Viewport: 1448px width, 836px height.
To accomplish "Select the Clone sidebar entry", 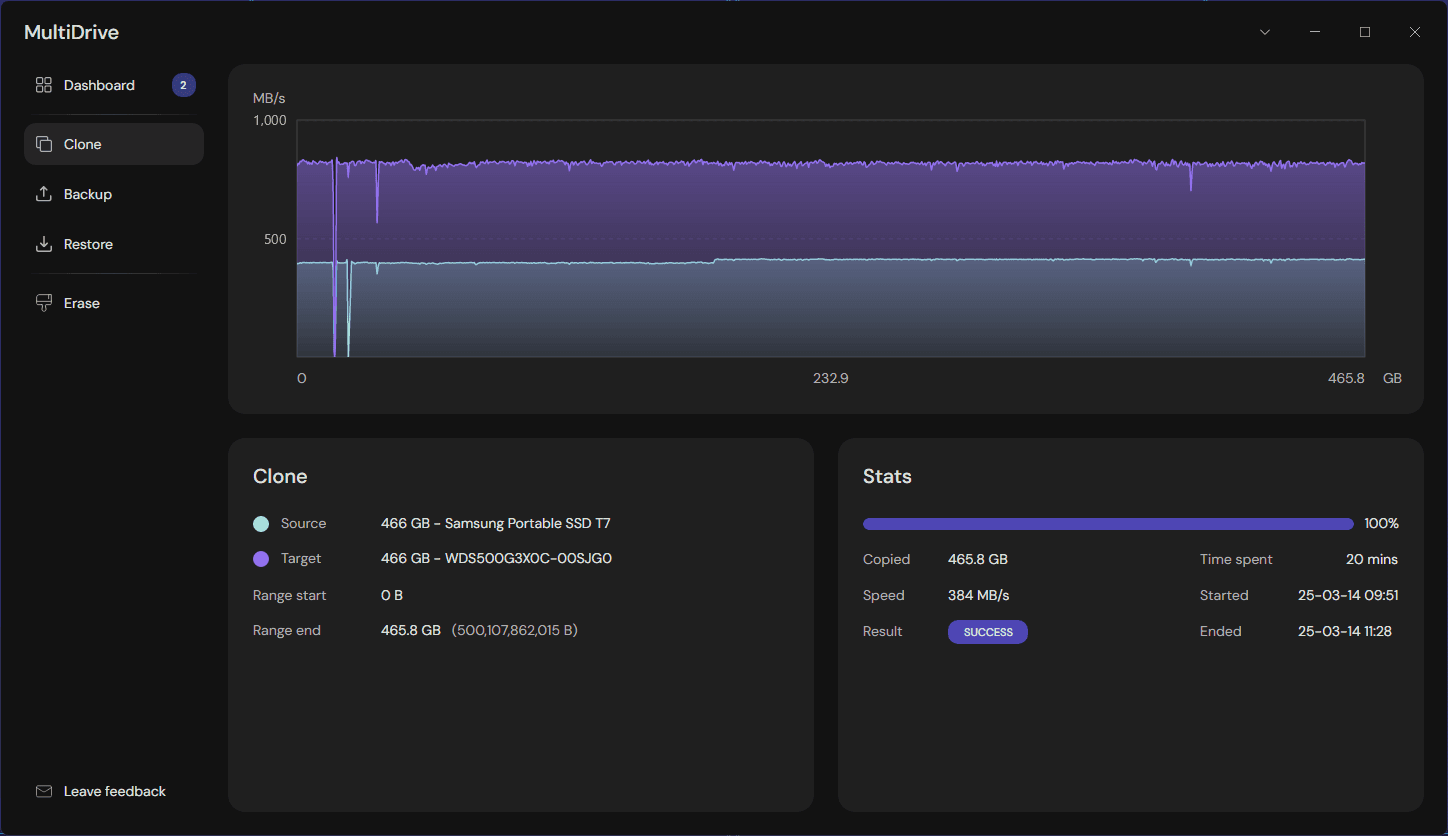I will click(83, 144).
